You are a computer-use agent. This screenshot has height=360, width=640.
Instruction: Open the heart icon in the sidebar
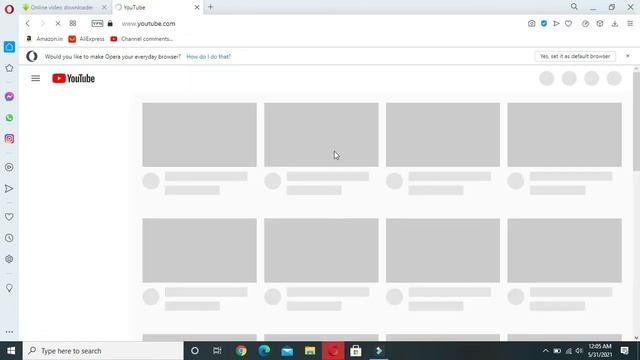(9, 217)
